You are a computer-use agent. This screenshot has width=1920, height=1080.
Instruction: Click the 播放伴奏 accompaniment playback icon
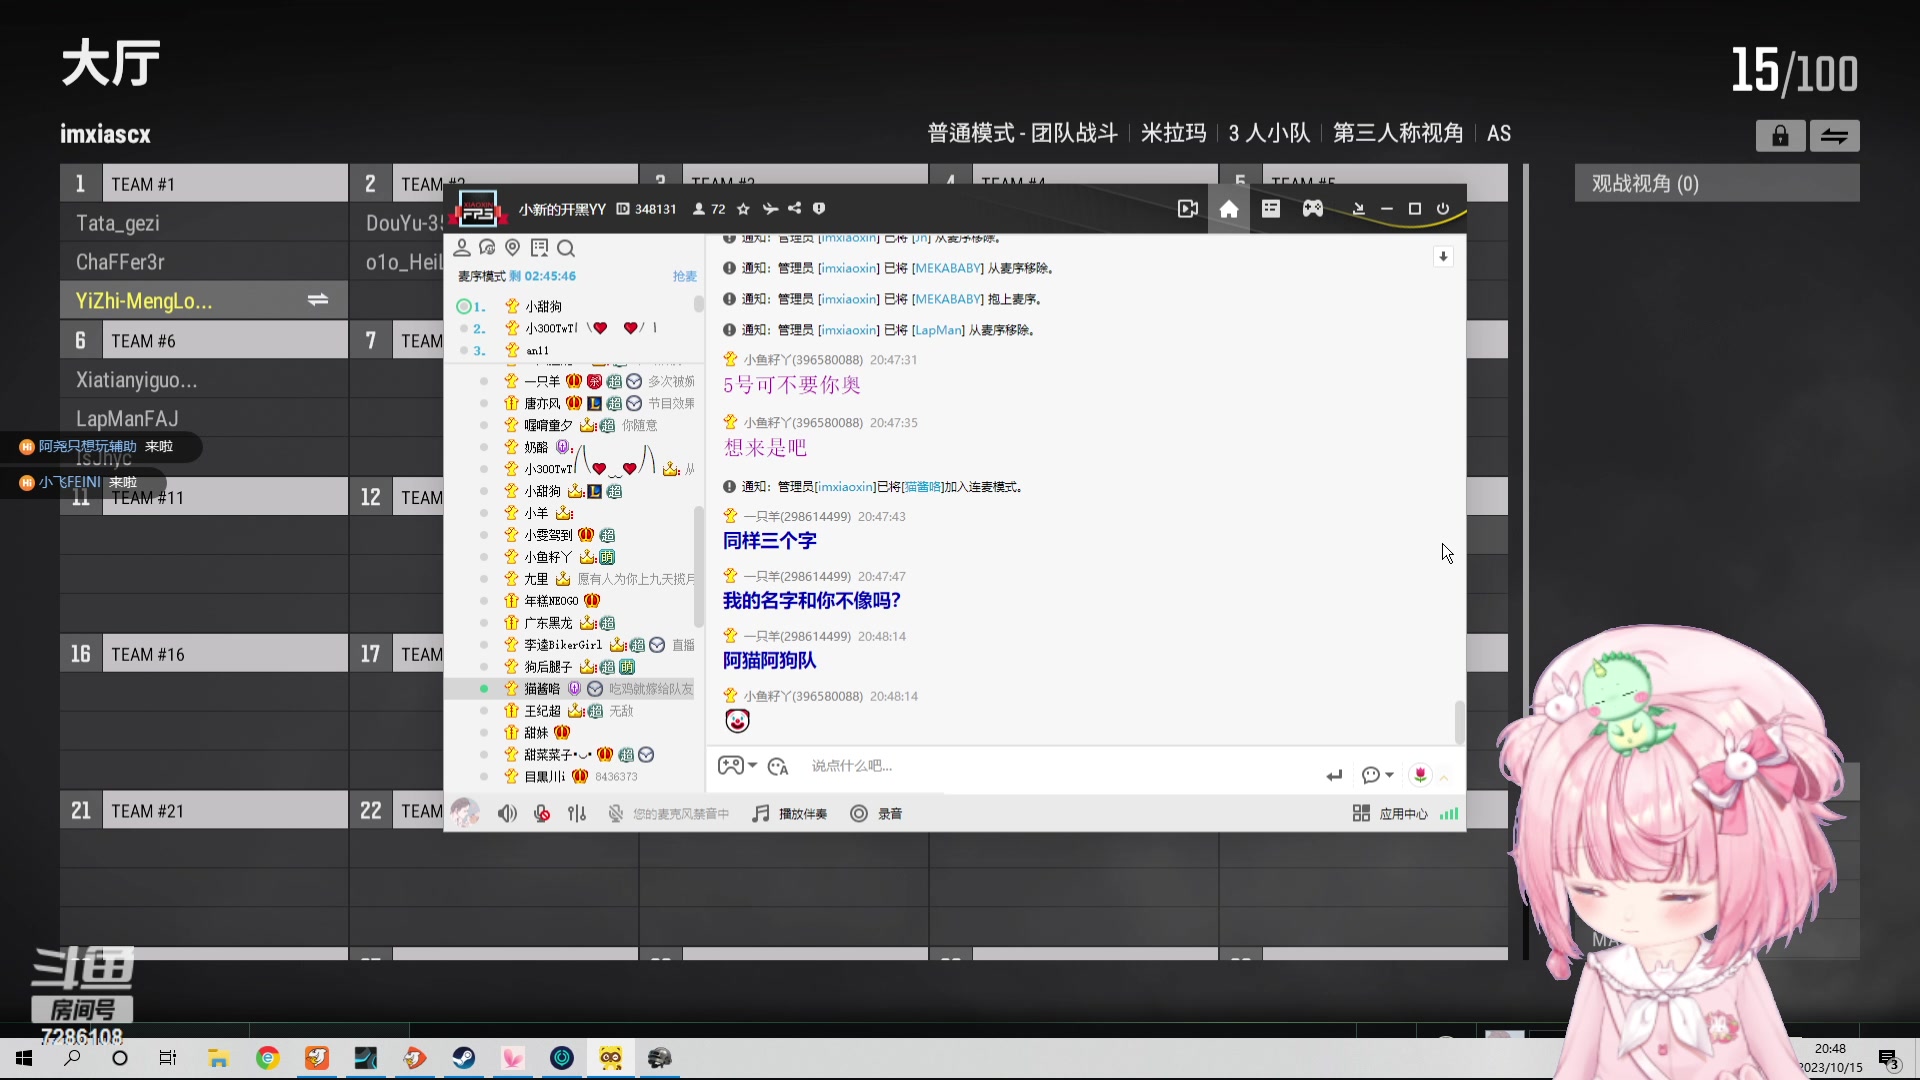point(789,813)
